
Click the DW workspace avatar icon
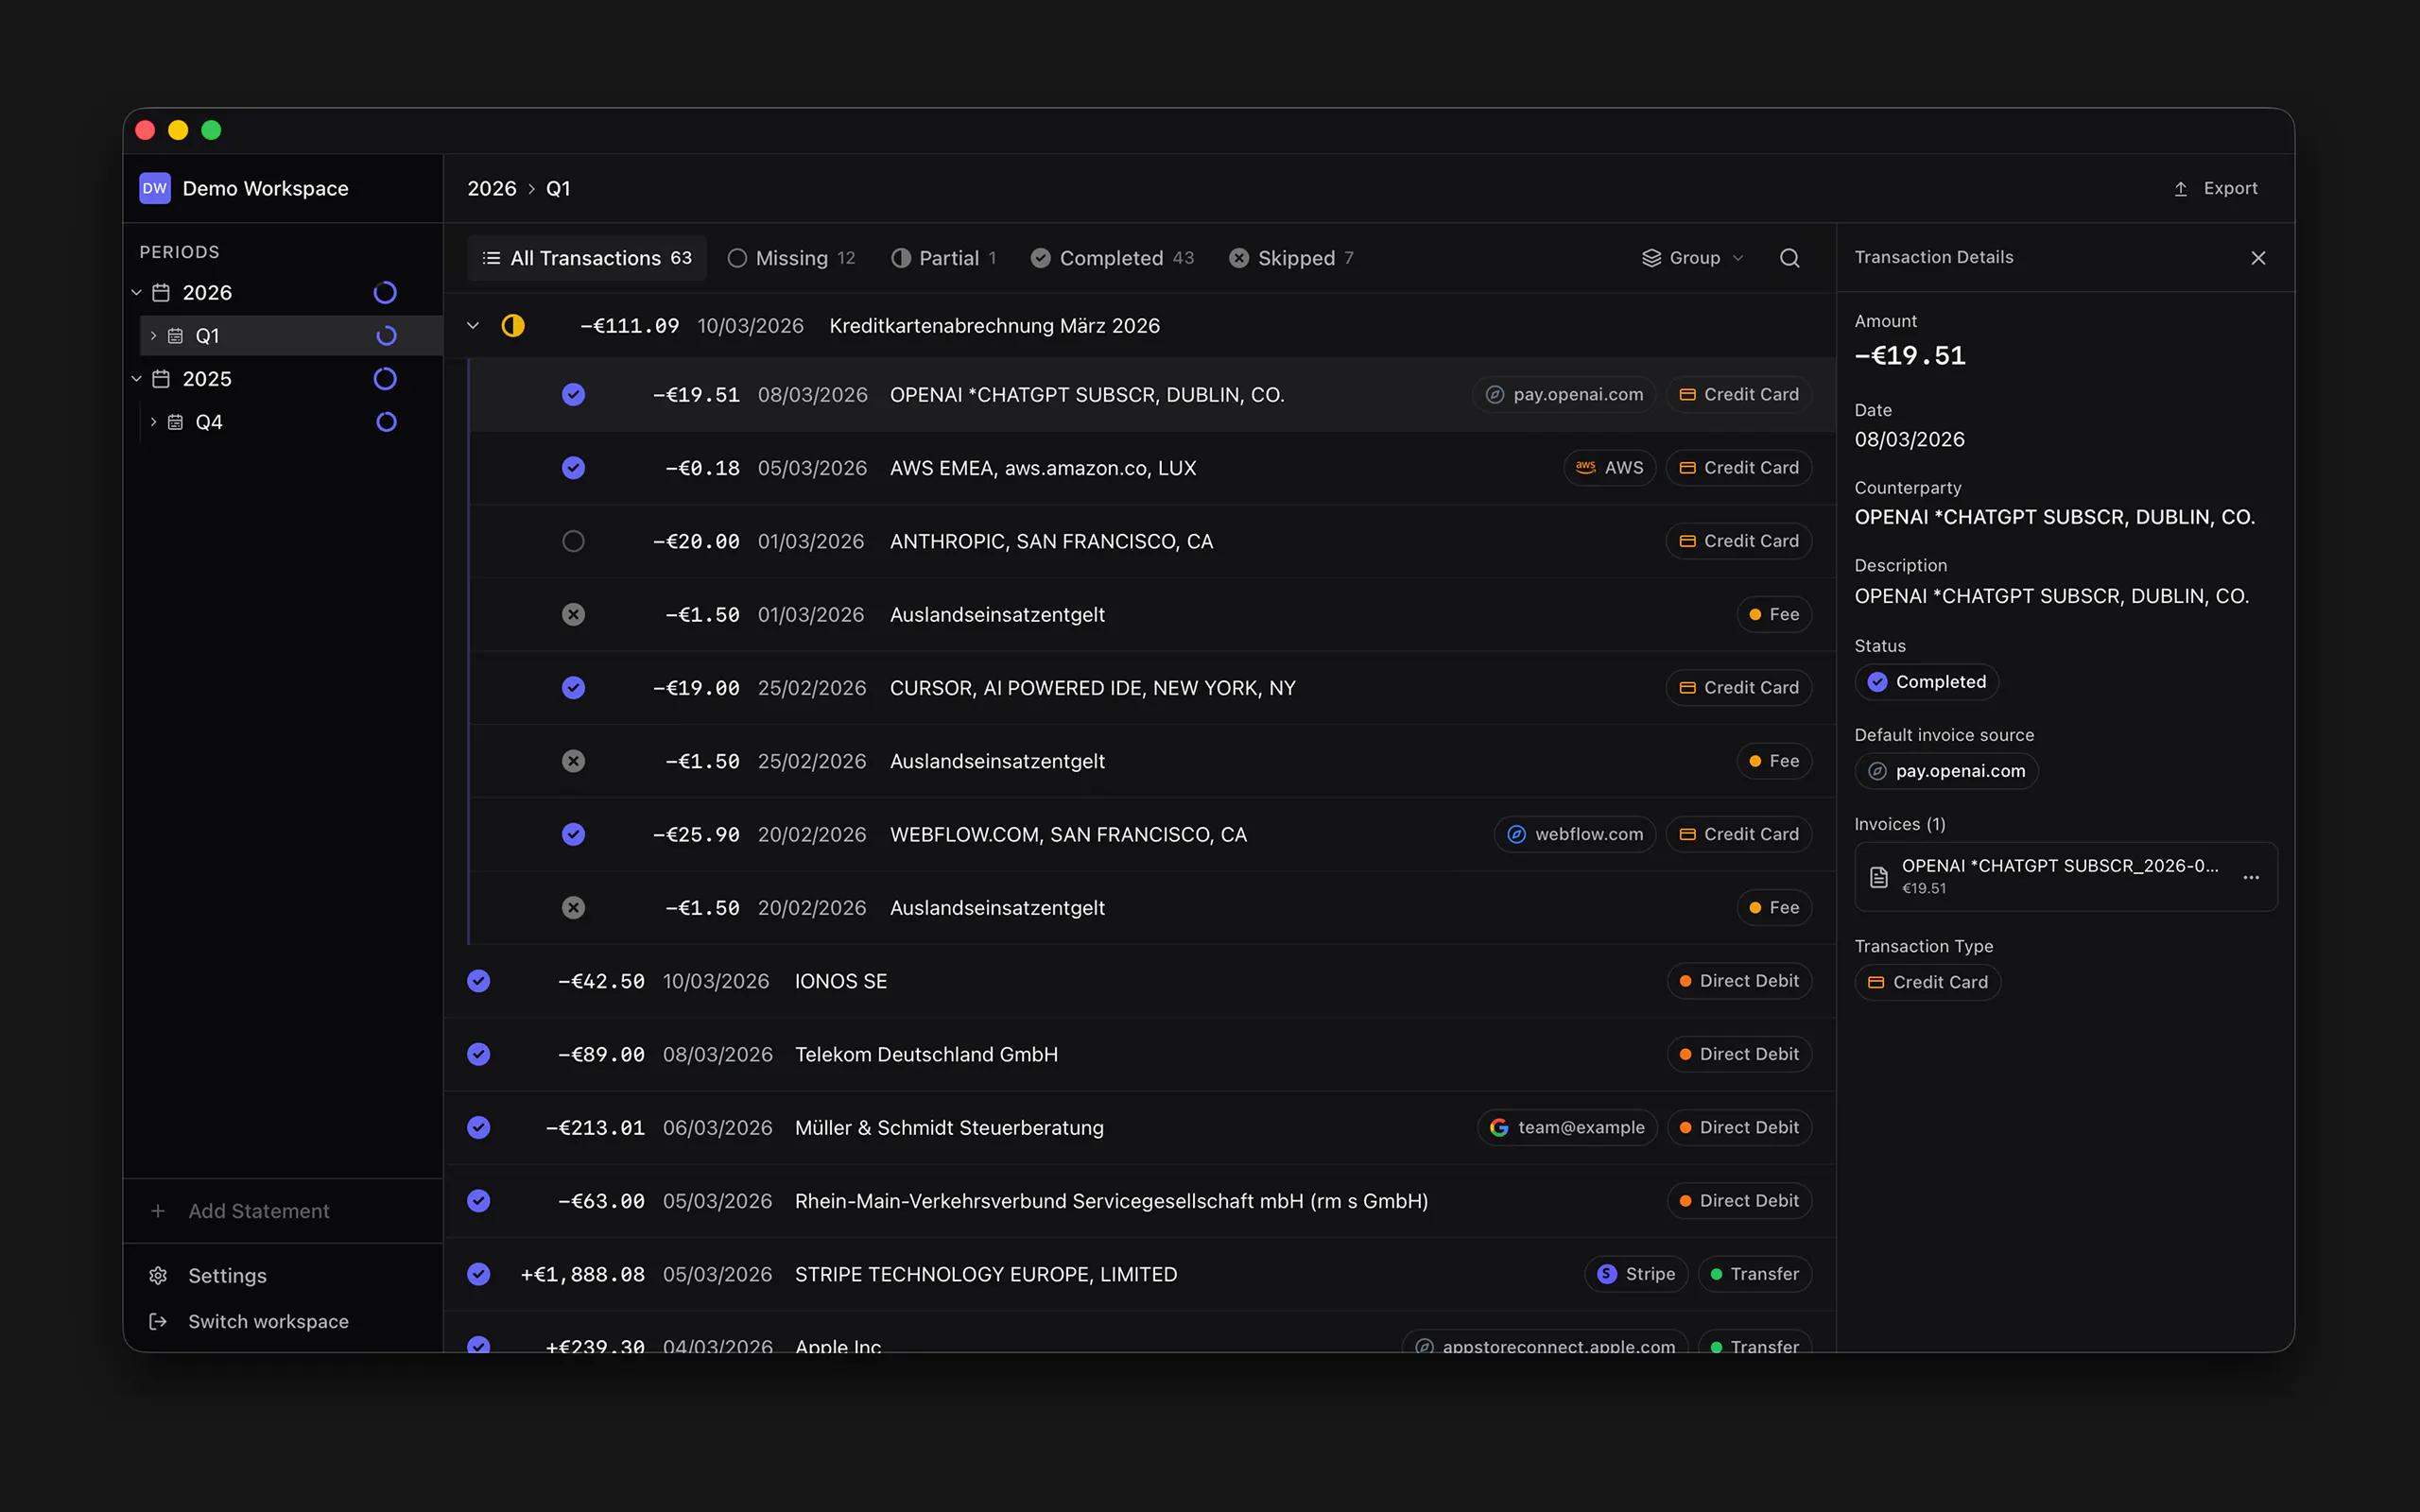[x=155, y=188]
